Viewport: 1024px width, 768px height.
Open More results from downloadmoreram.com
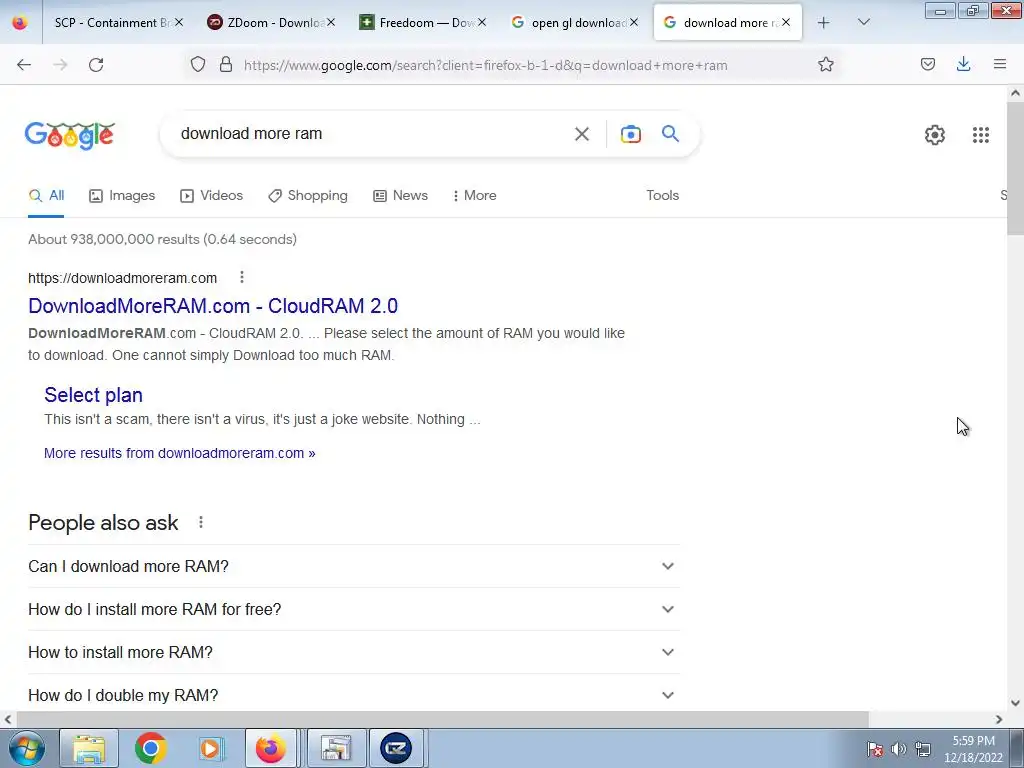tap(180, 453)
